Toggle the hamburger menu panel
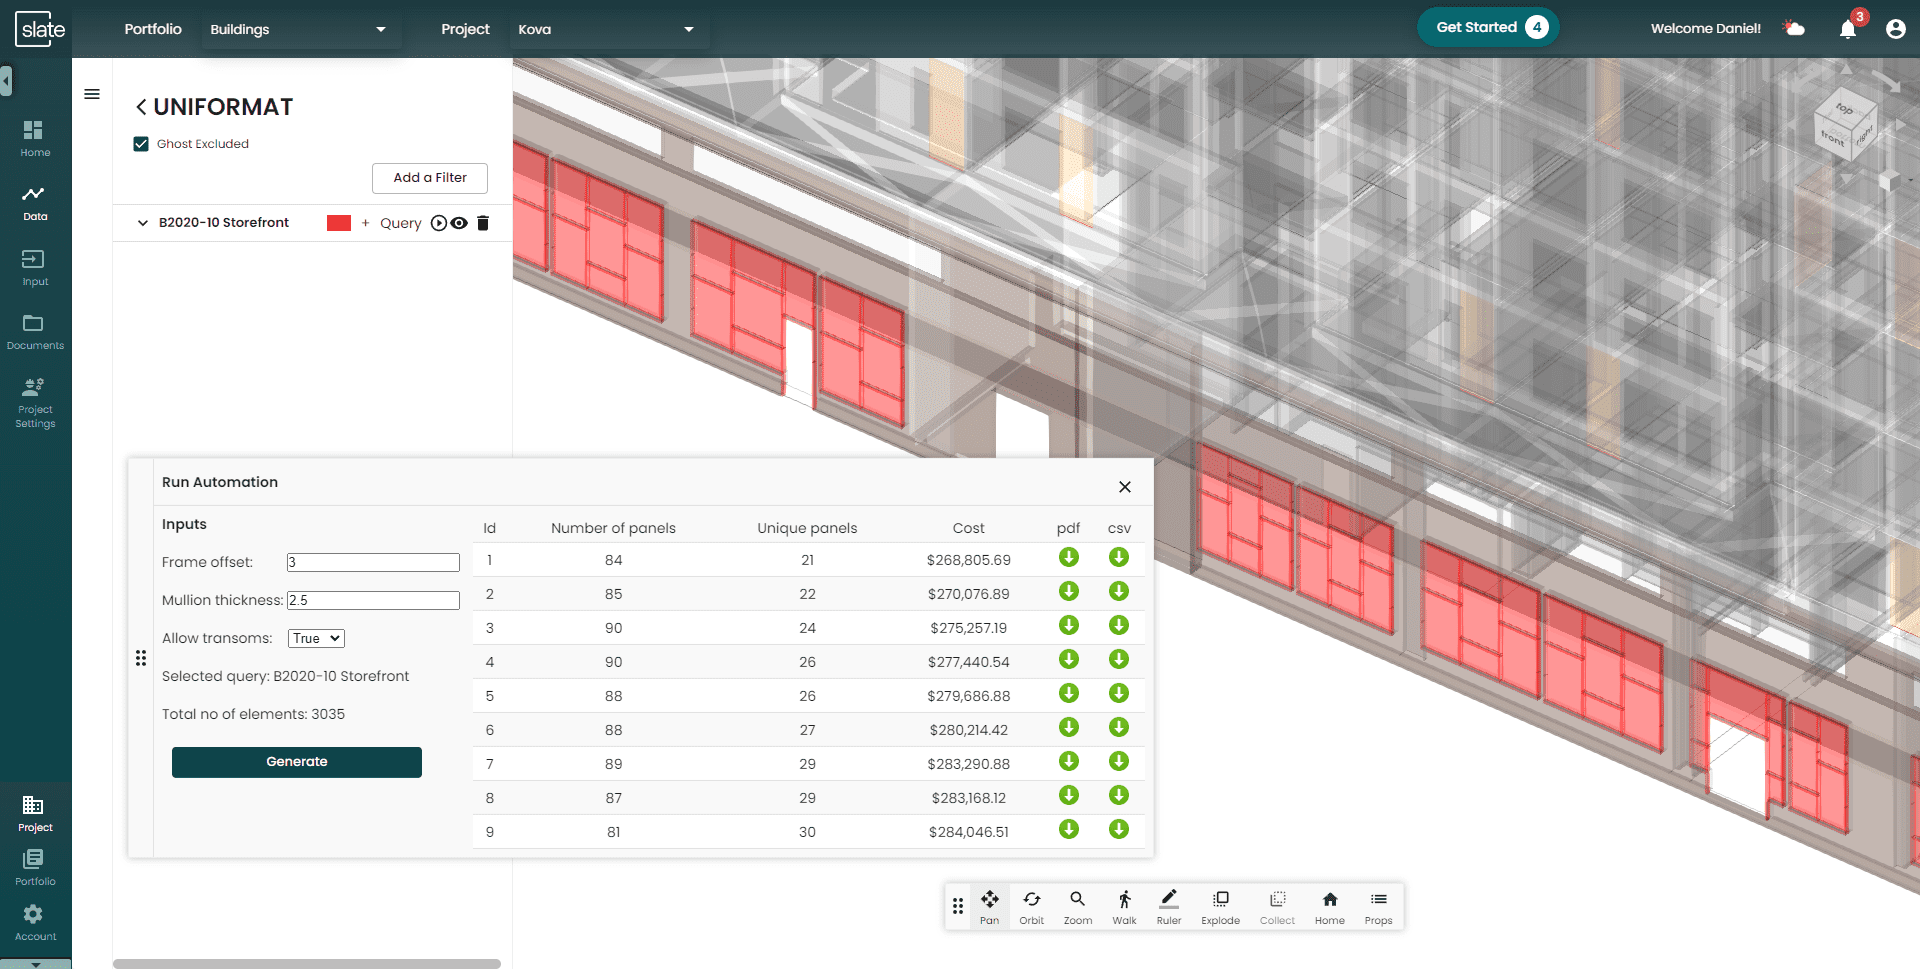The image size is (1920, 969). [x=92, y=94]
